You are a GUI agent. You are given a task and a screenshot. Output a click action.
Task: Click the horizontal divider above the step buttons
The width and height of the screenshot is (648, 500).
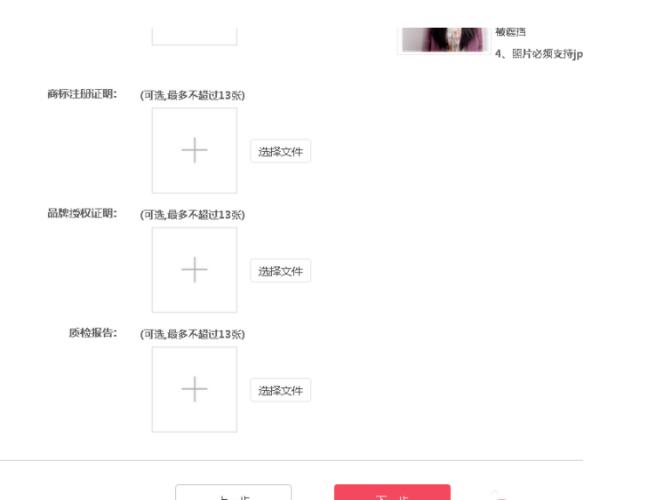click(x=292, y=460)
